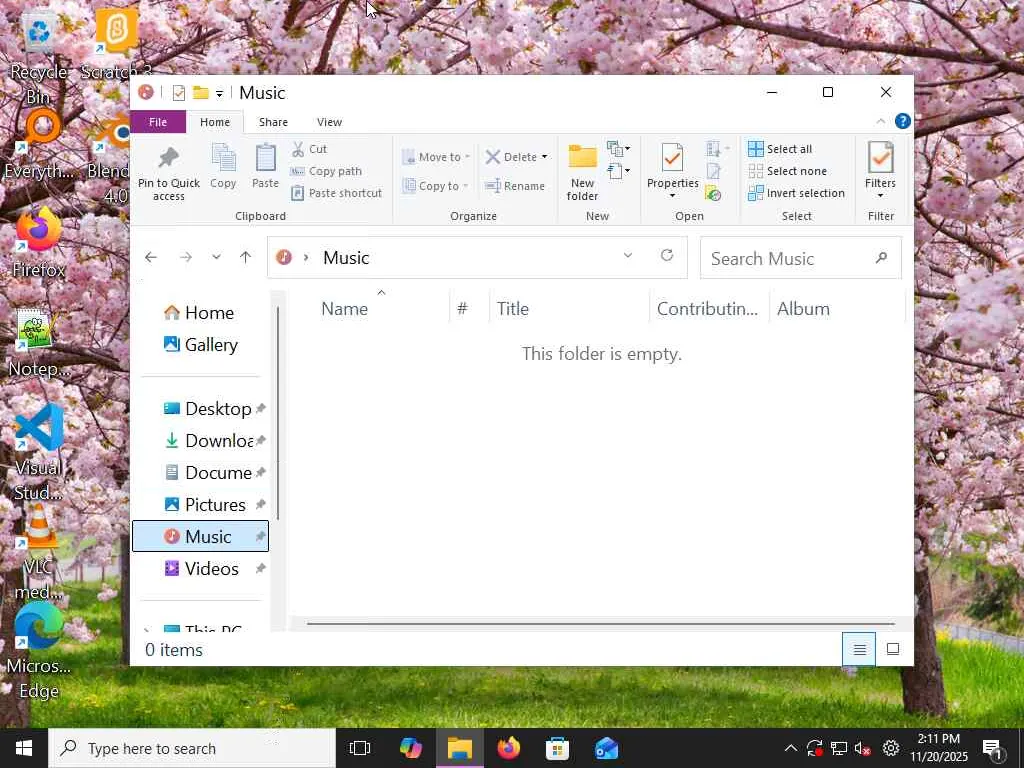
Task: Open the Filters menu
Action: point(880,171)
